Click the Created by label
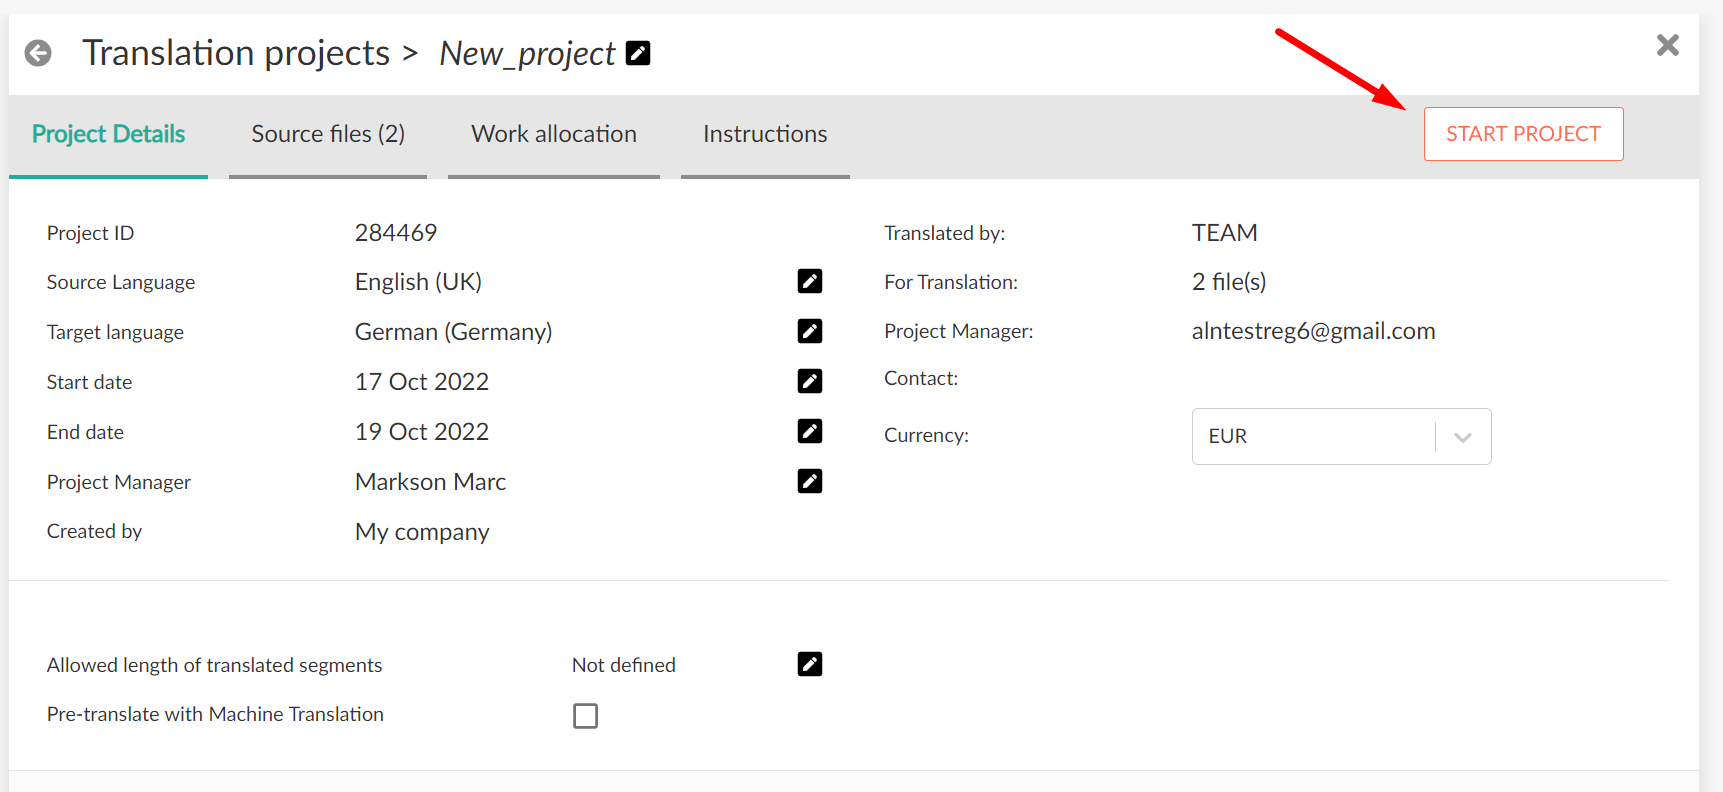Image resolution: width=1723 pixels, height=792 pixels. click(94, 532)
